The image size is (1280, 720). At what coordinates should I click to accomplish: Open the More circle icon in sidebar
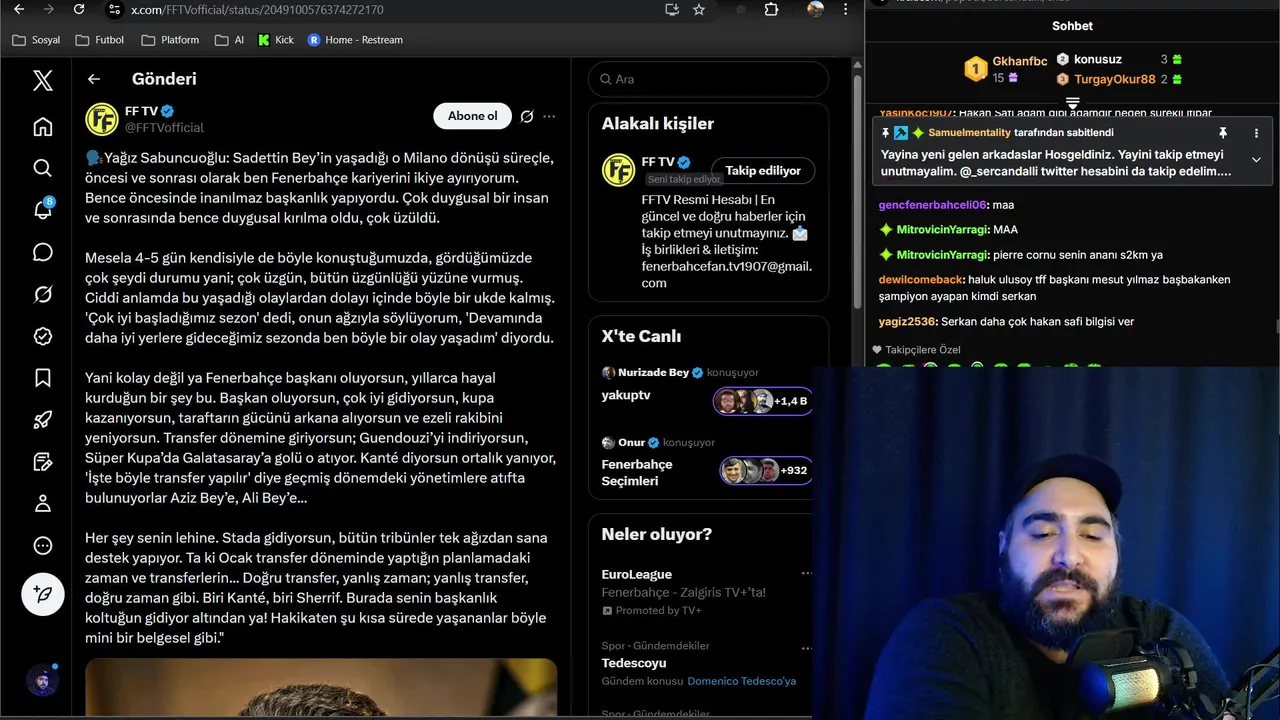point(42,546)
